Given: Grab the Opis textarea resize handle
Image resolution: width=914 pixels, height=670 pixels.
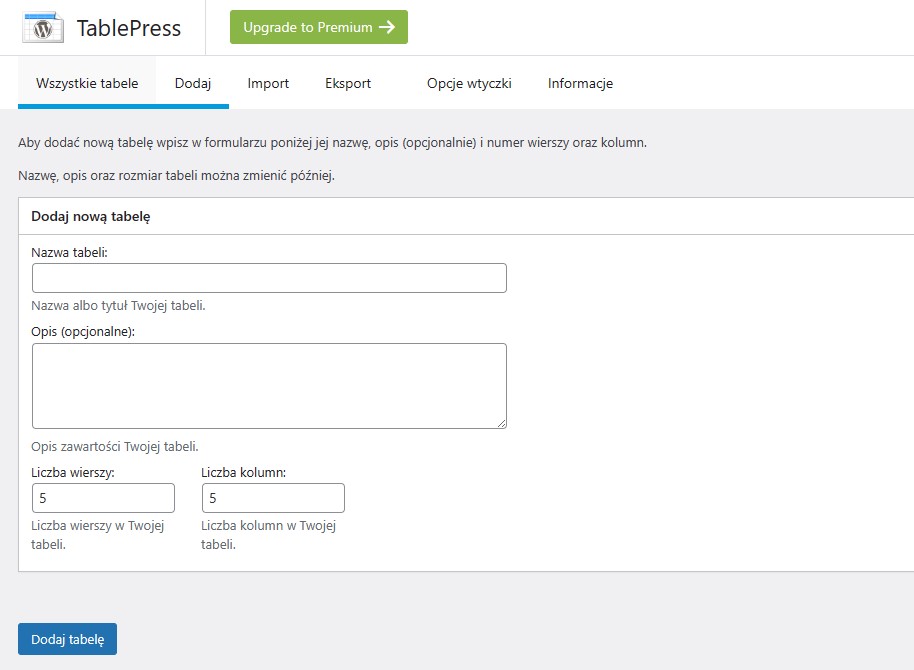Looking at the screenshot, I should (x=501, y=423).
